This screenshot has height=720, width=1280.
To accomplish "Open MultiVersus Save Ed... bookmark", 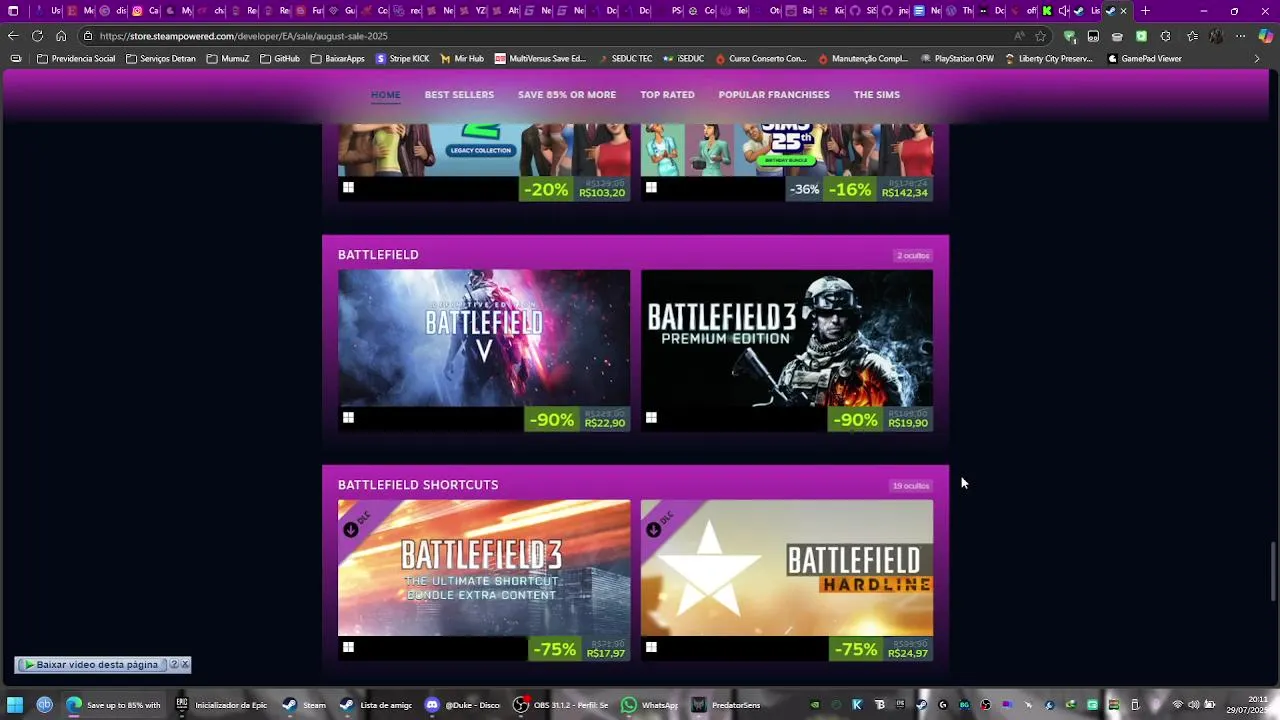I will click(540, 59).
